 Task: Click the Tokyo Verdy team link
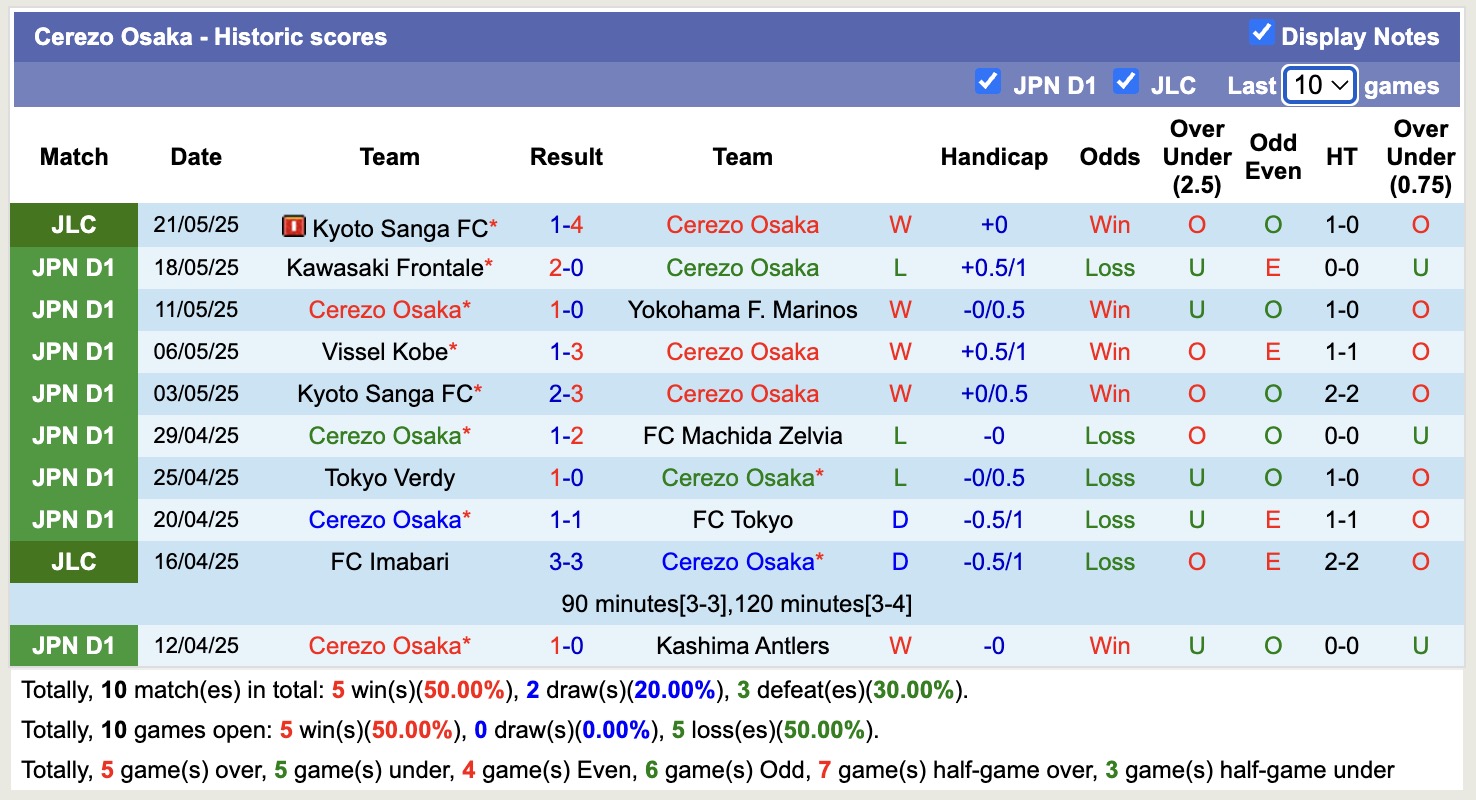389,477
